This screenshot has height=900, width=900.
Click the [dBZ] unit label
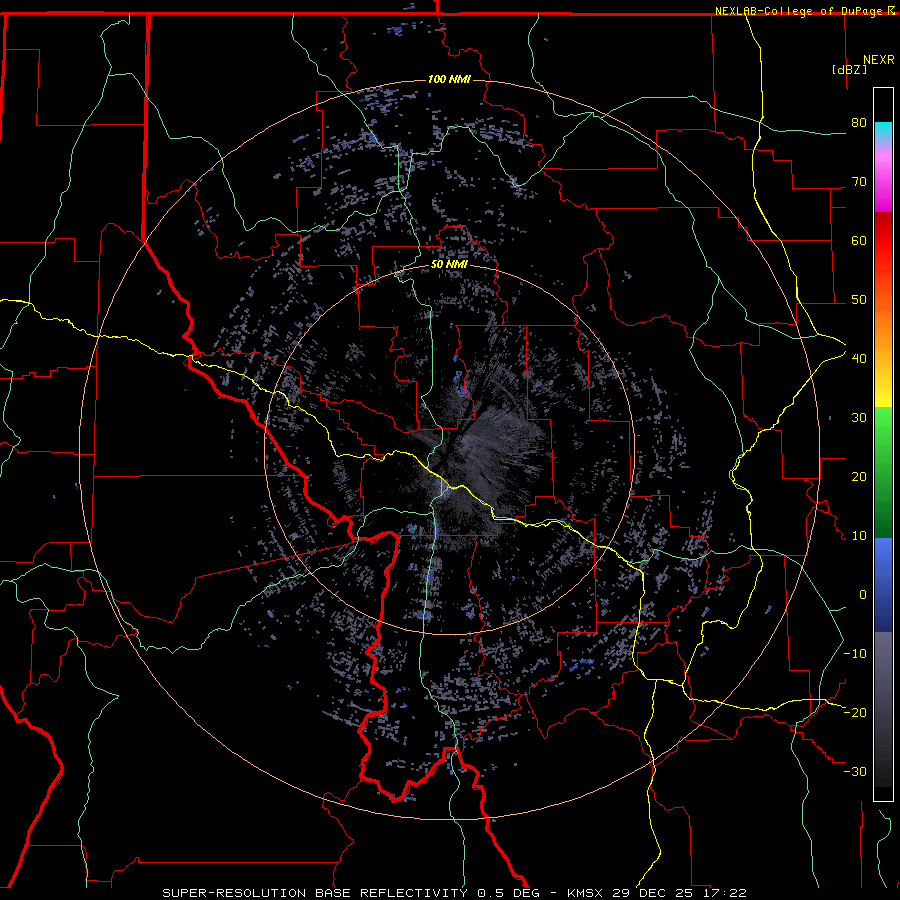(x=849, y=69)
